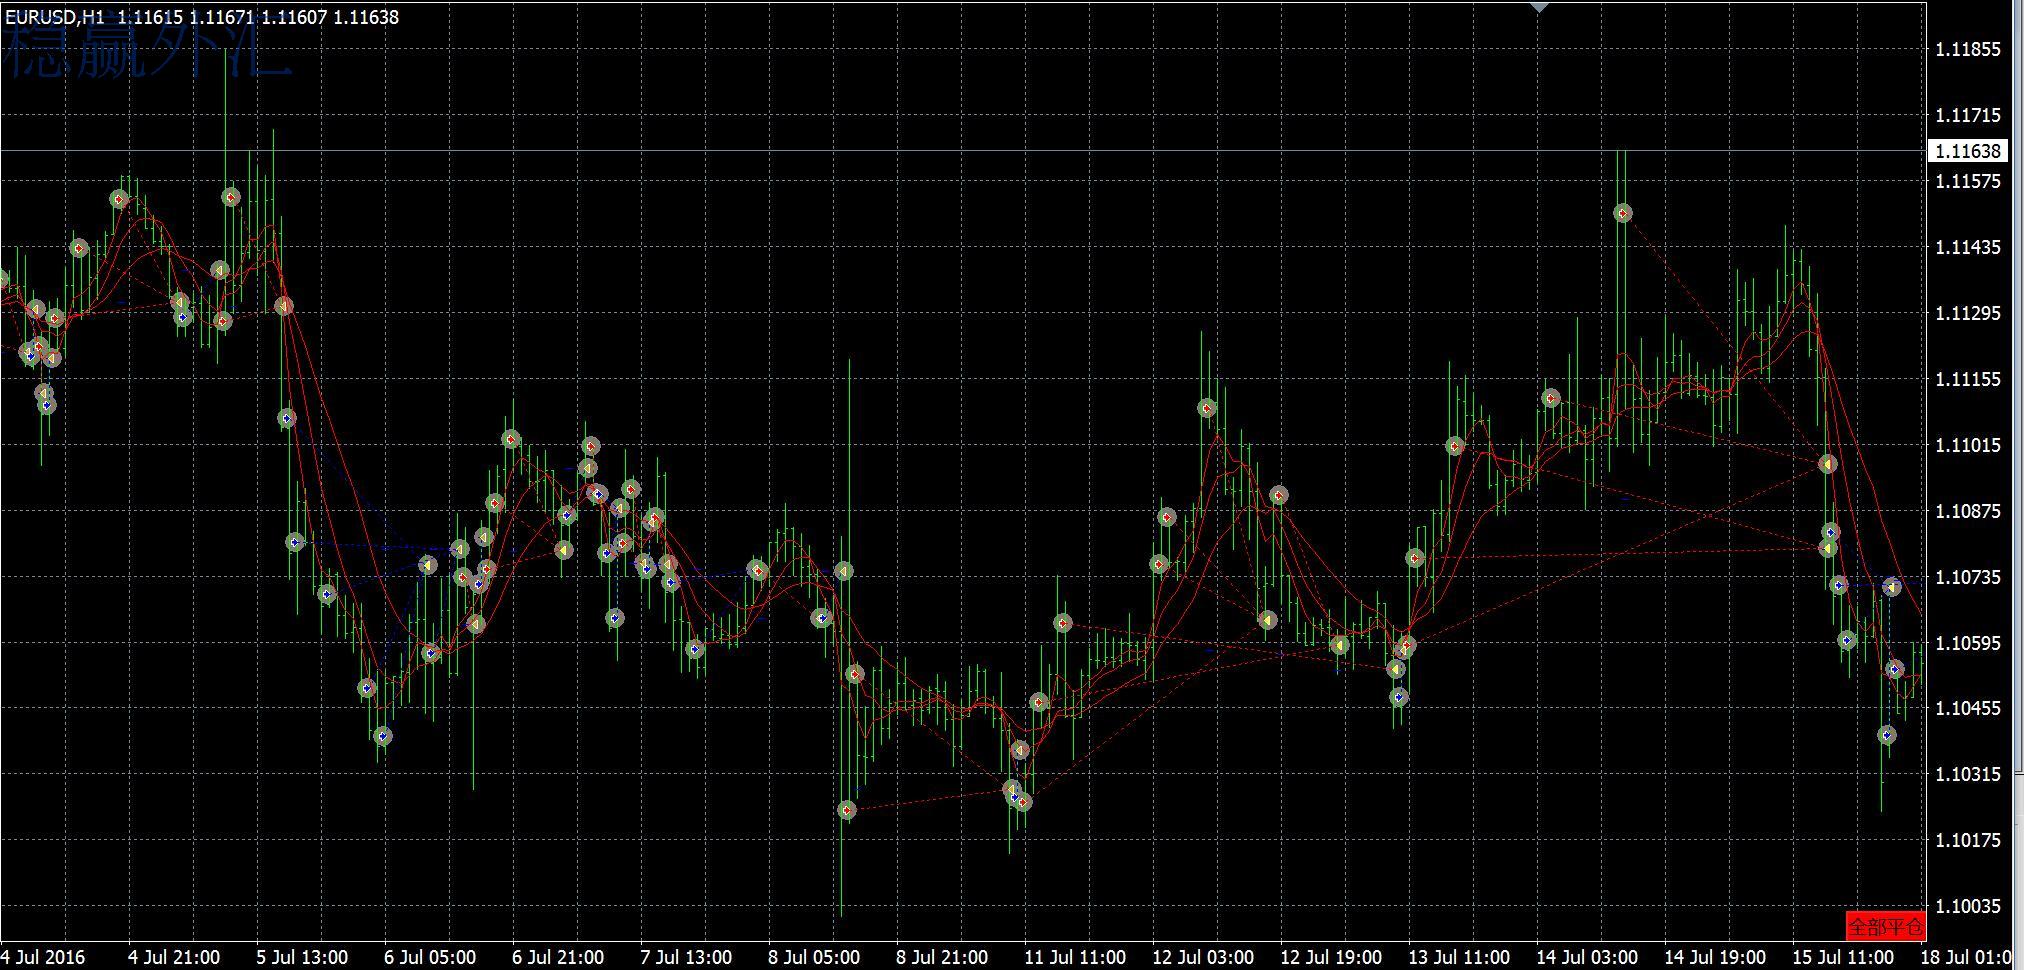The image size is (2024, 970).
Task: Click the 14 Jul 03:00 time label
Action: 1587,957
